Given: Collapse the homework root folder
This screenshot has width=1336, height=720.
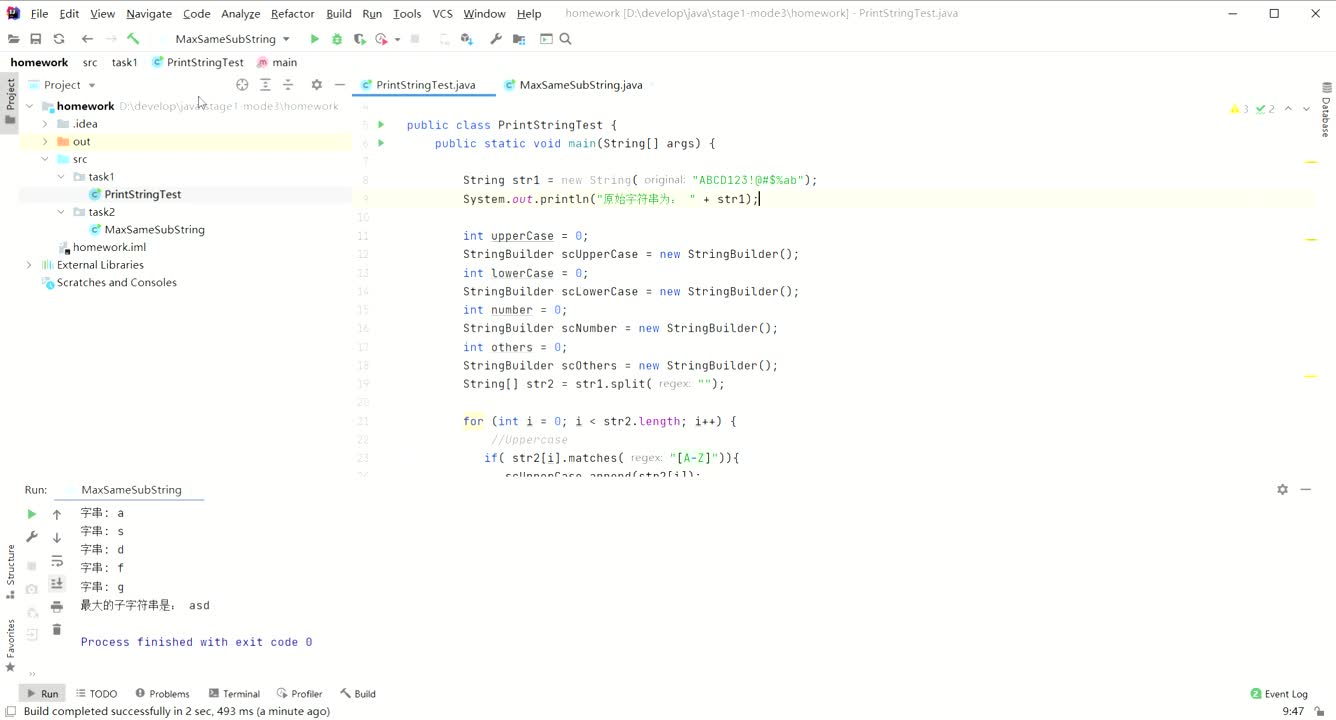Looking at the screenshot, I should [29, 106].
